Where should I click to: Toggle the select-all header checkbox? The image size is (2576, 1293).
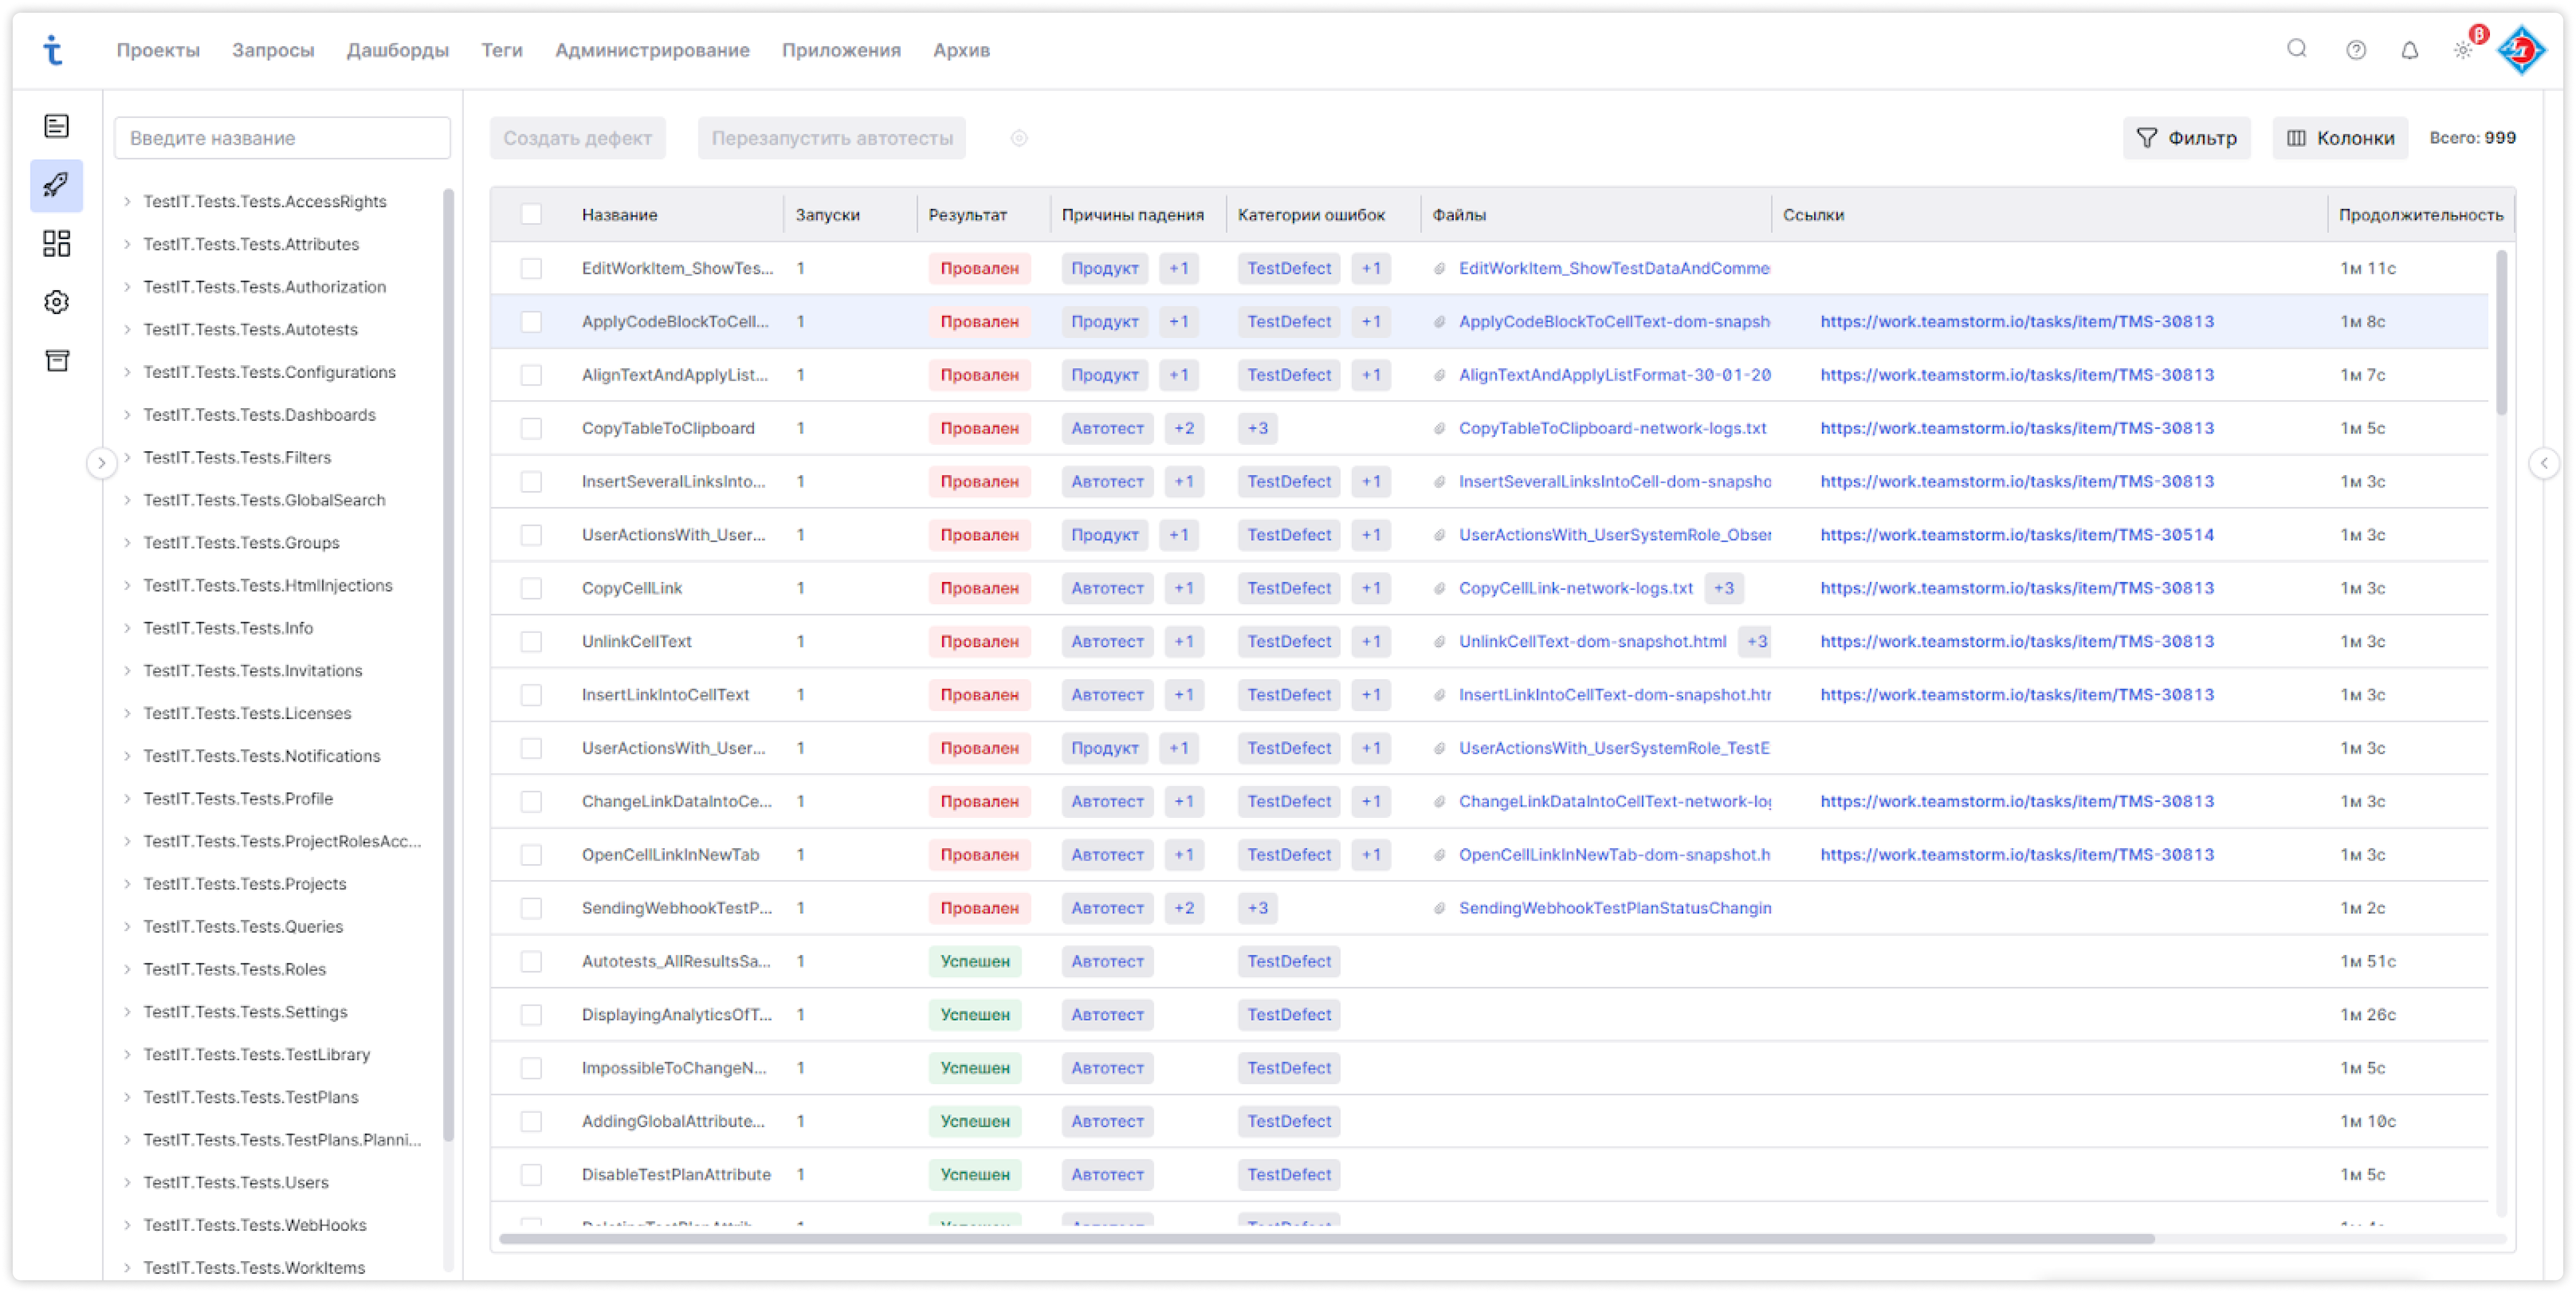tap(531, 215)
